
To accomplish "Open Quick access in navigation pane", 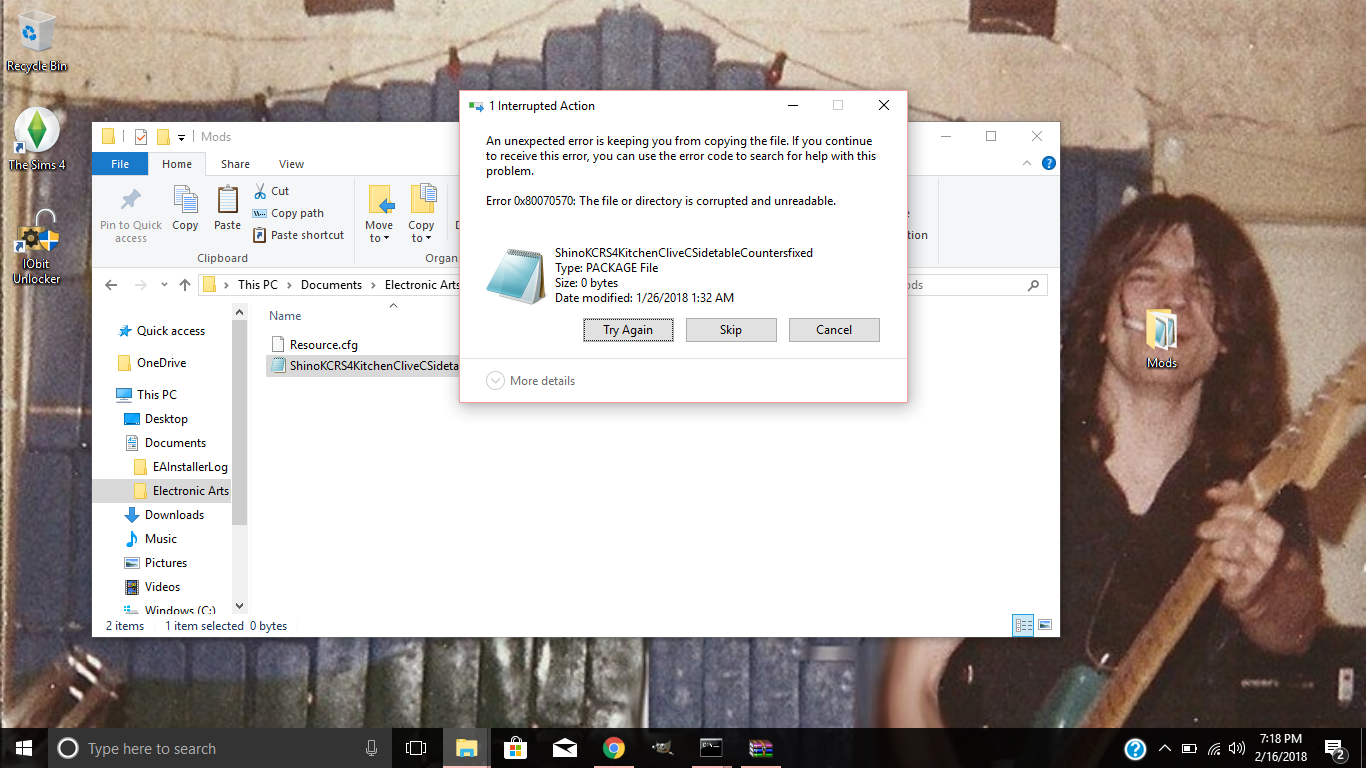I will (161, 331).
